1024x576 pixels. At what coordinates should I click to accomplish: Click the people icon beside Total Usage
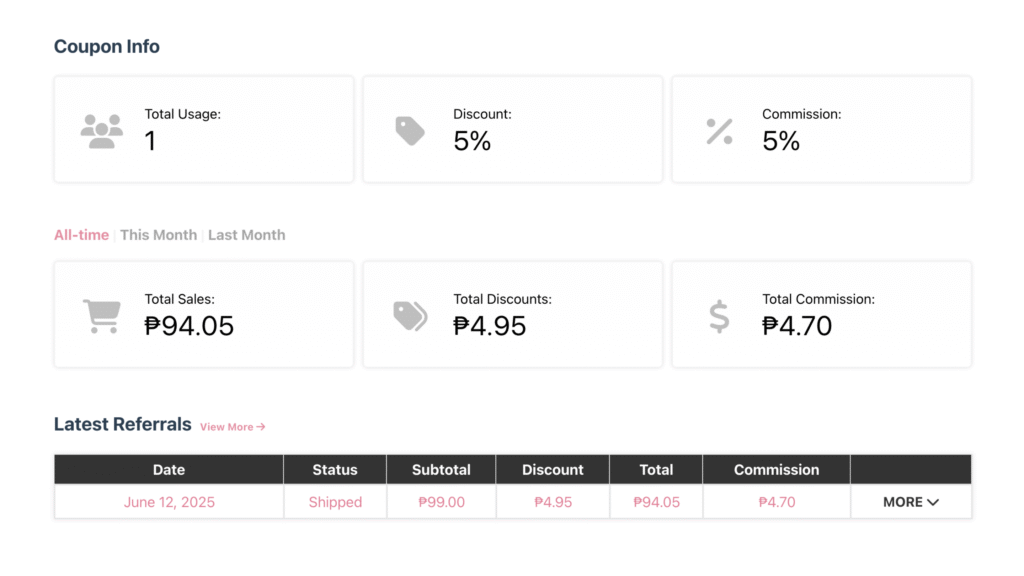[102, 131]
